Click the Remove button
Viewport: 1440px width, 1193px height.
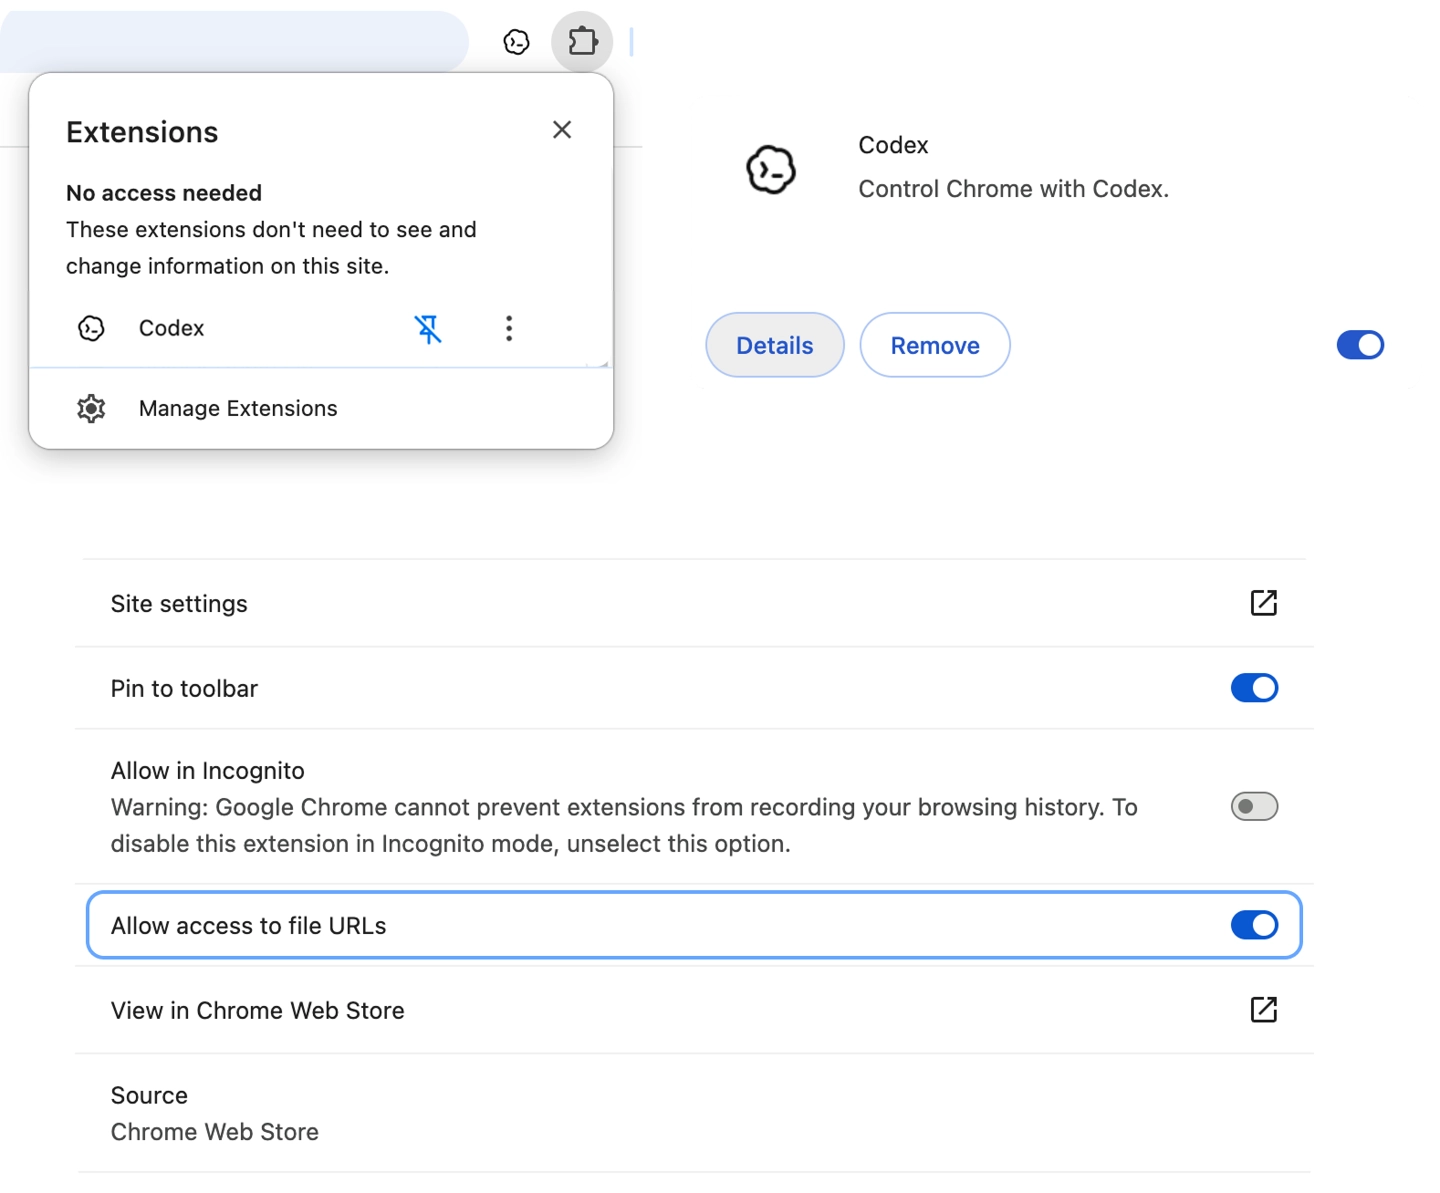pyautogui.click(x=935, y=345)
